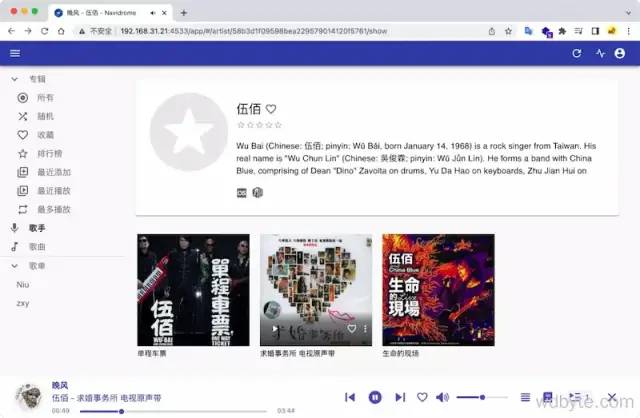Rate artist 伍佰 five stars

click(x=278, y=125)
